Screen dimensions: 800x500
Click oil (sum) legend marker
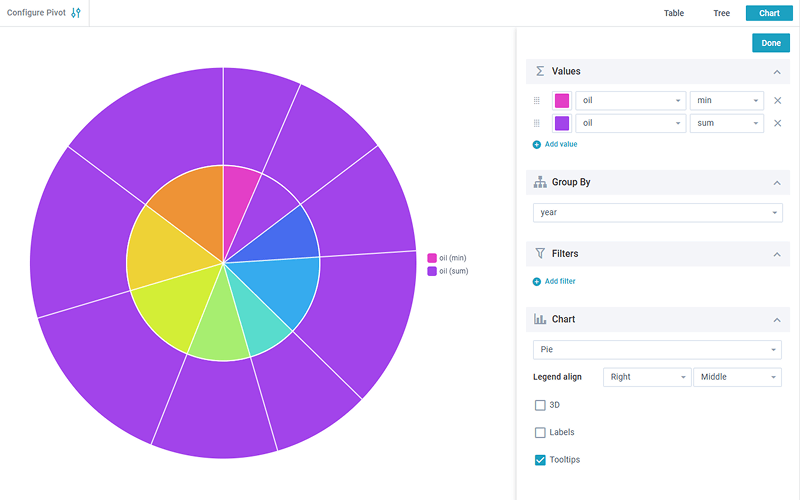click(x=432, y=271)
